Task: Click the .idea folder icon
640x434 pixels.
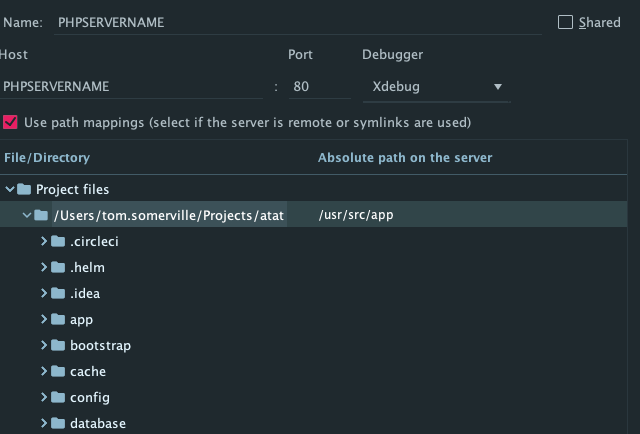Action: pyautogui.click(x=58, y=293)
